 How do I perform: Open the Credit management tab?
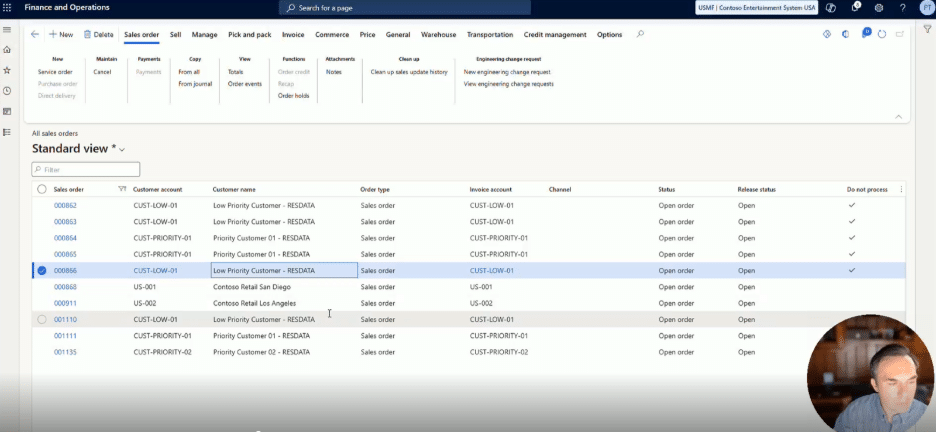[x=555, y=35]
